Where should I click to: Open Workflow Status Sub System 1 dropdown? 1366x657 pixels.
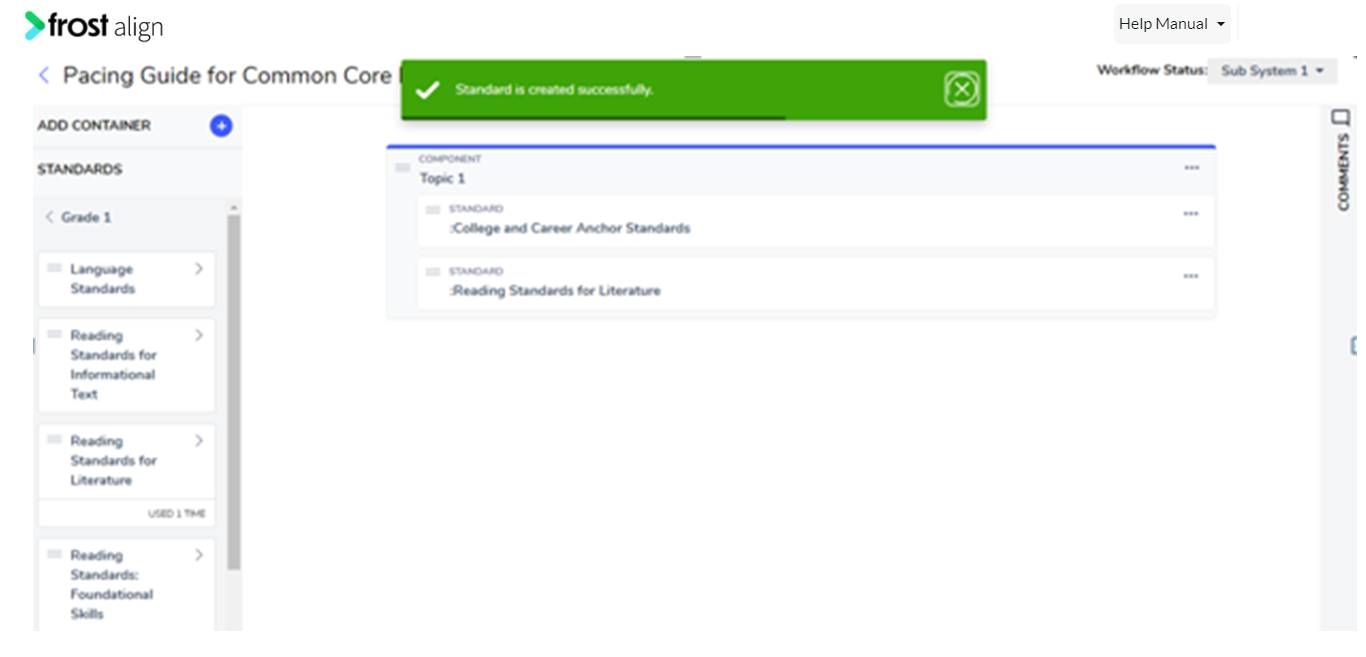click(x=1272, y=71)
